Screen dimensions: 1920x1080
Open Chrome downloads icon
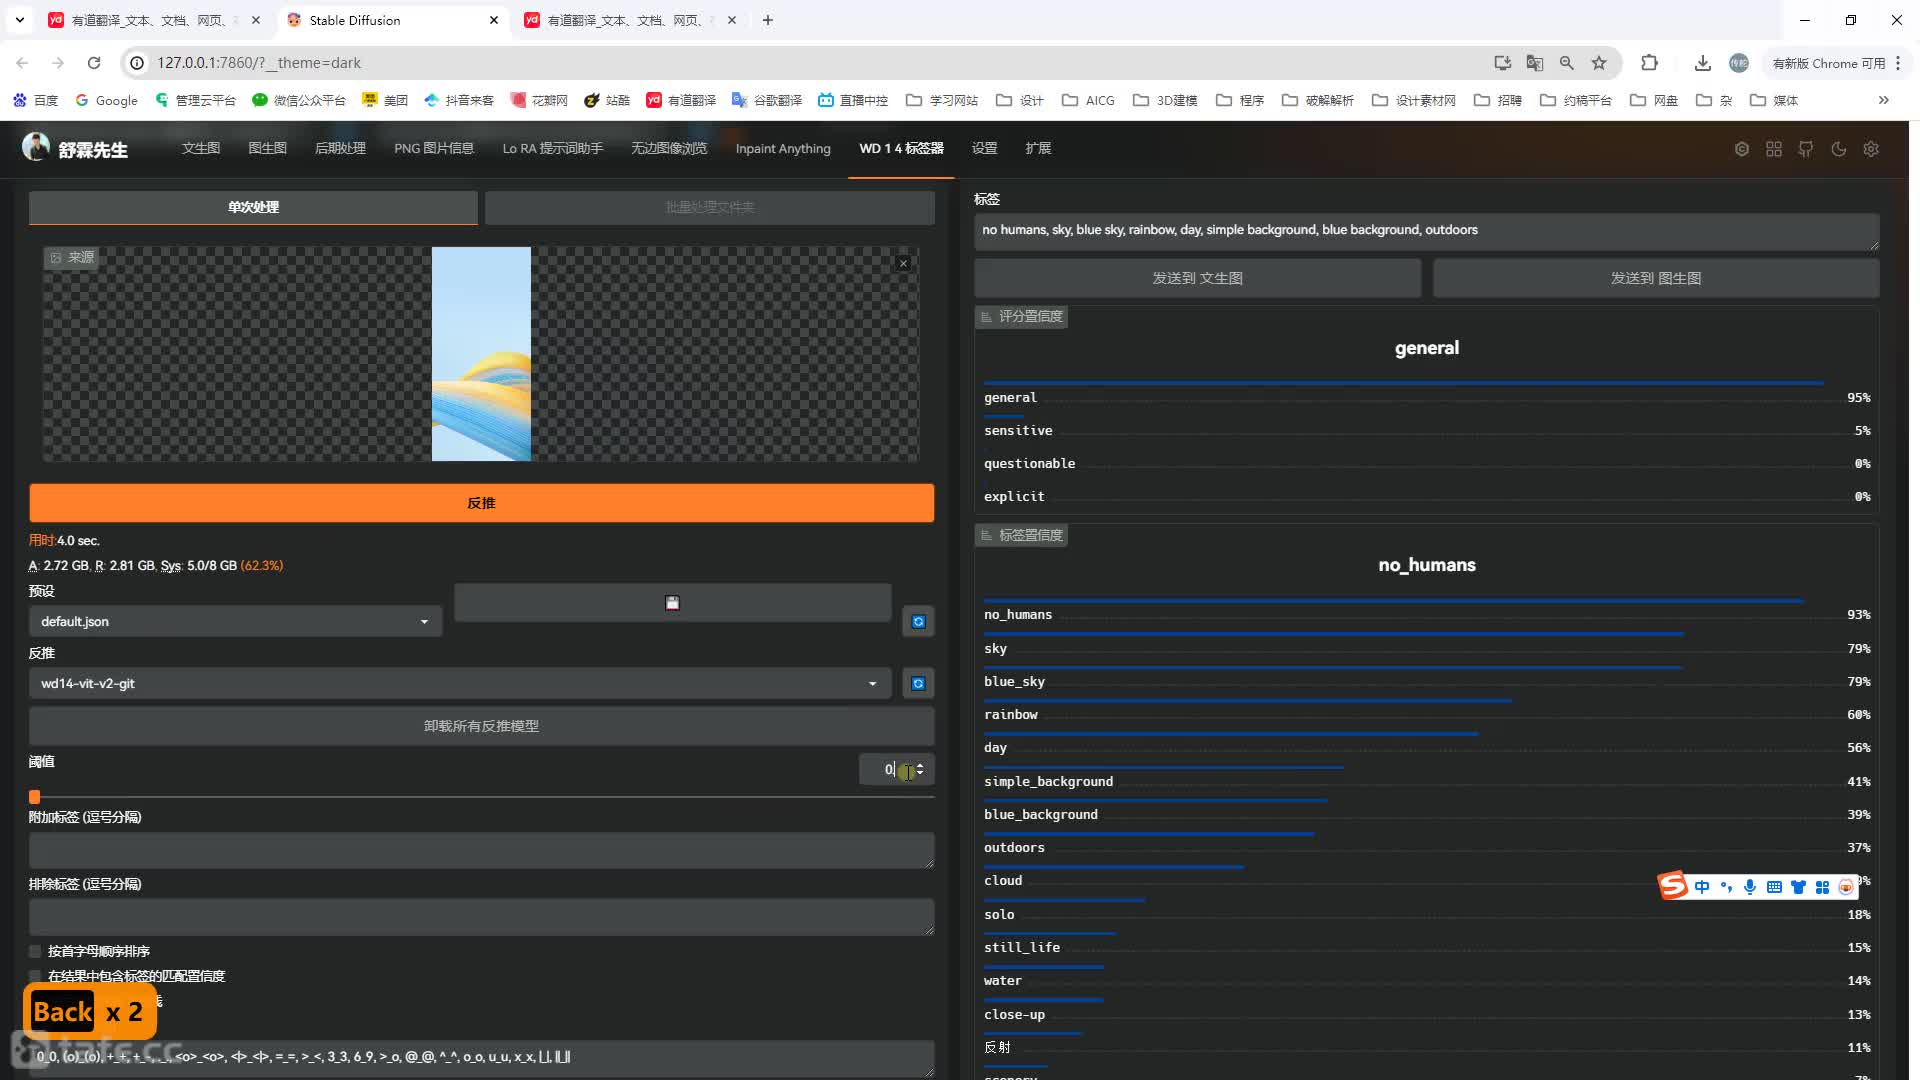(x=1702, y=63)
